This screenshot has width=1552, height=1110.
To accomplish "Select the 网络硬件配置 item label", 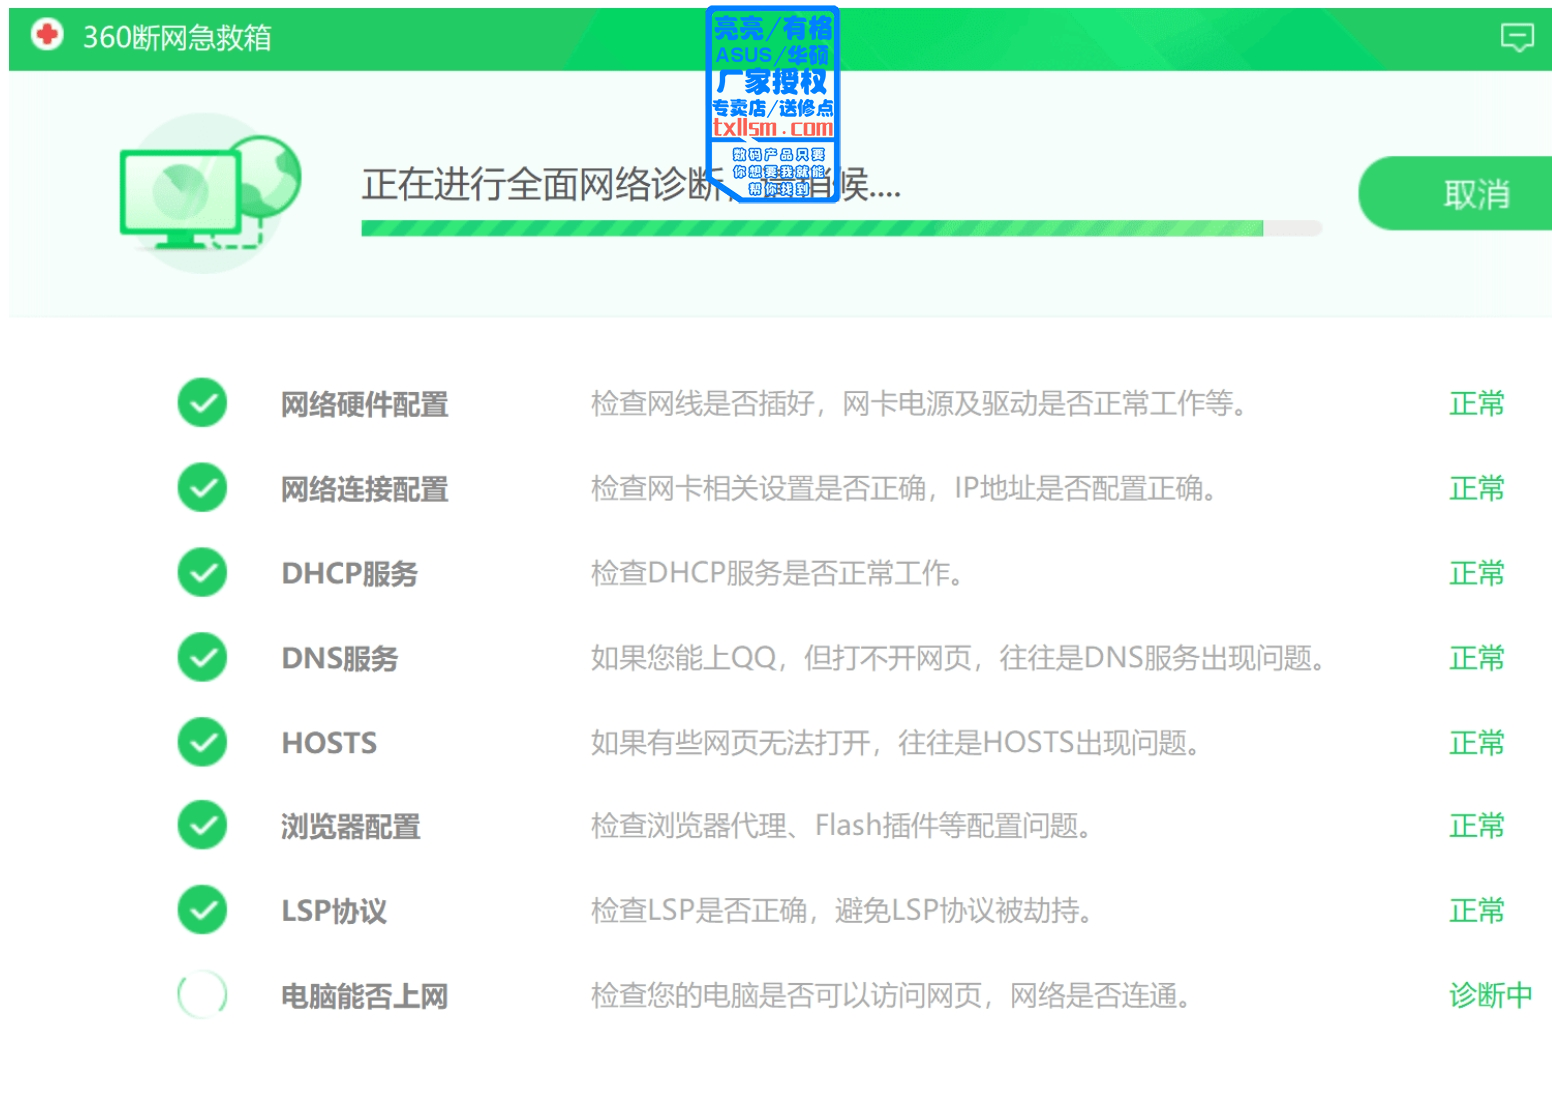I will 364,405.
